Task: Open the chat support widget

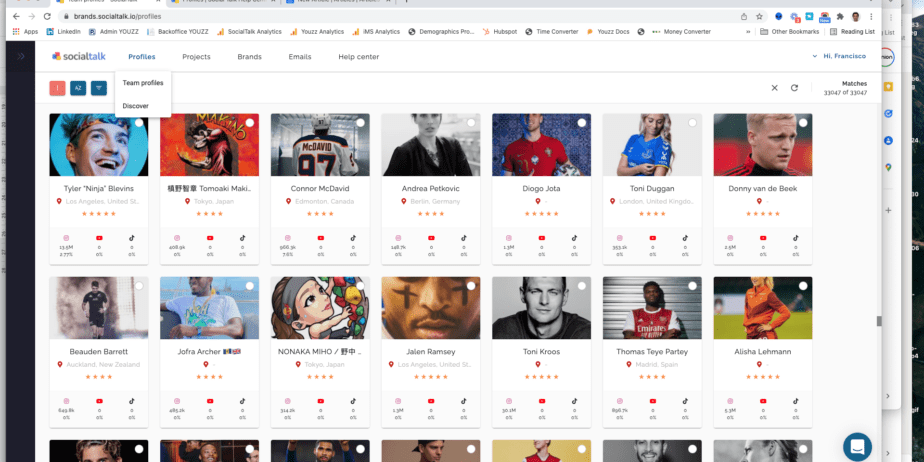Action: [x=857, y=446]
